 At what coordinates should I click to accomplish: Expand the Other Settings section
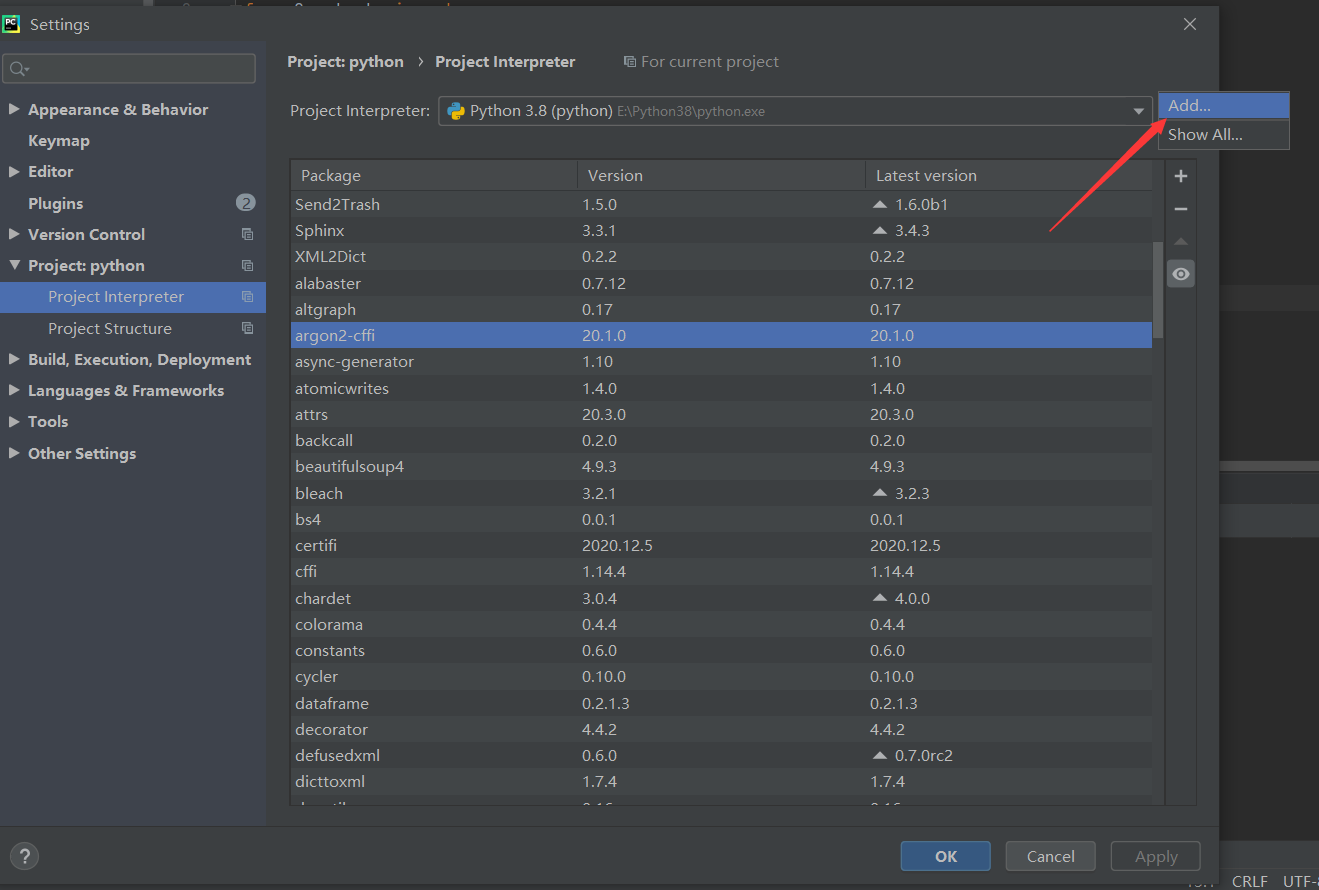coord(14,453)
